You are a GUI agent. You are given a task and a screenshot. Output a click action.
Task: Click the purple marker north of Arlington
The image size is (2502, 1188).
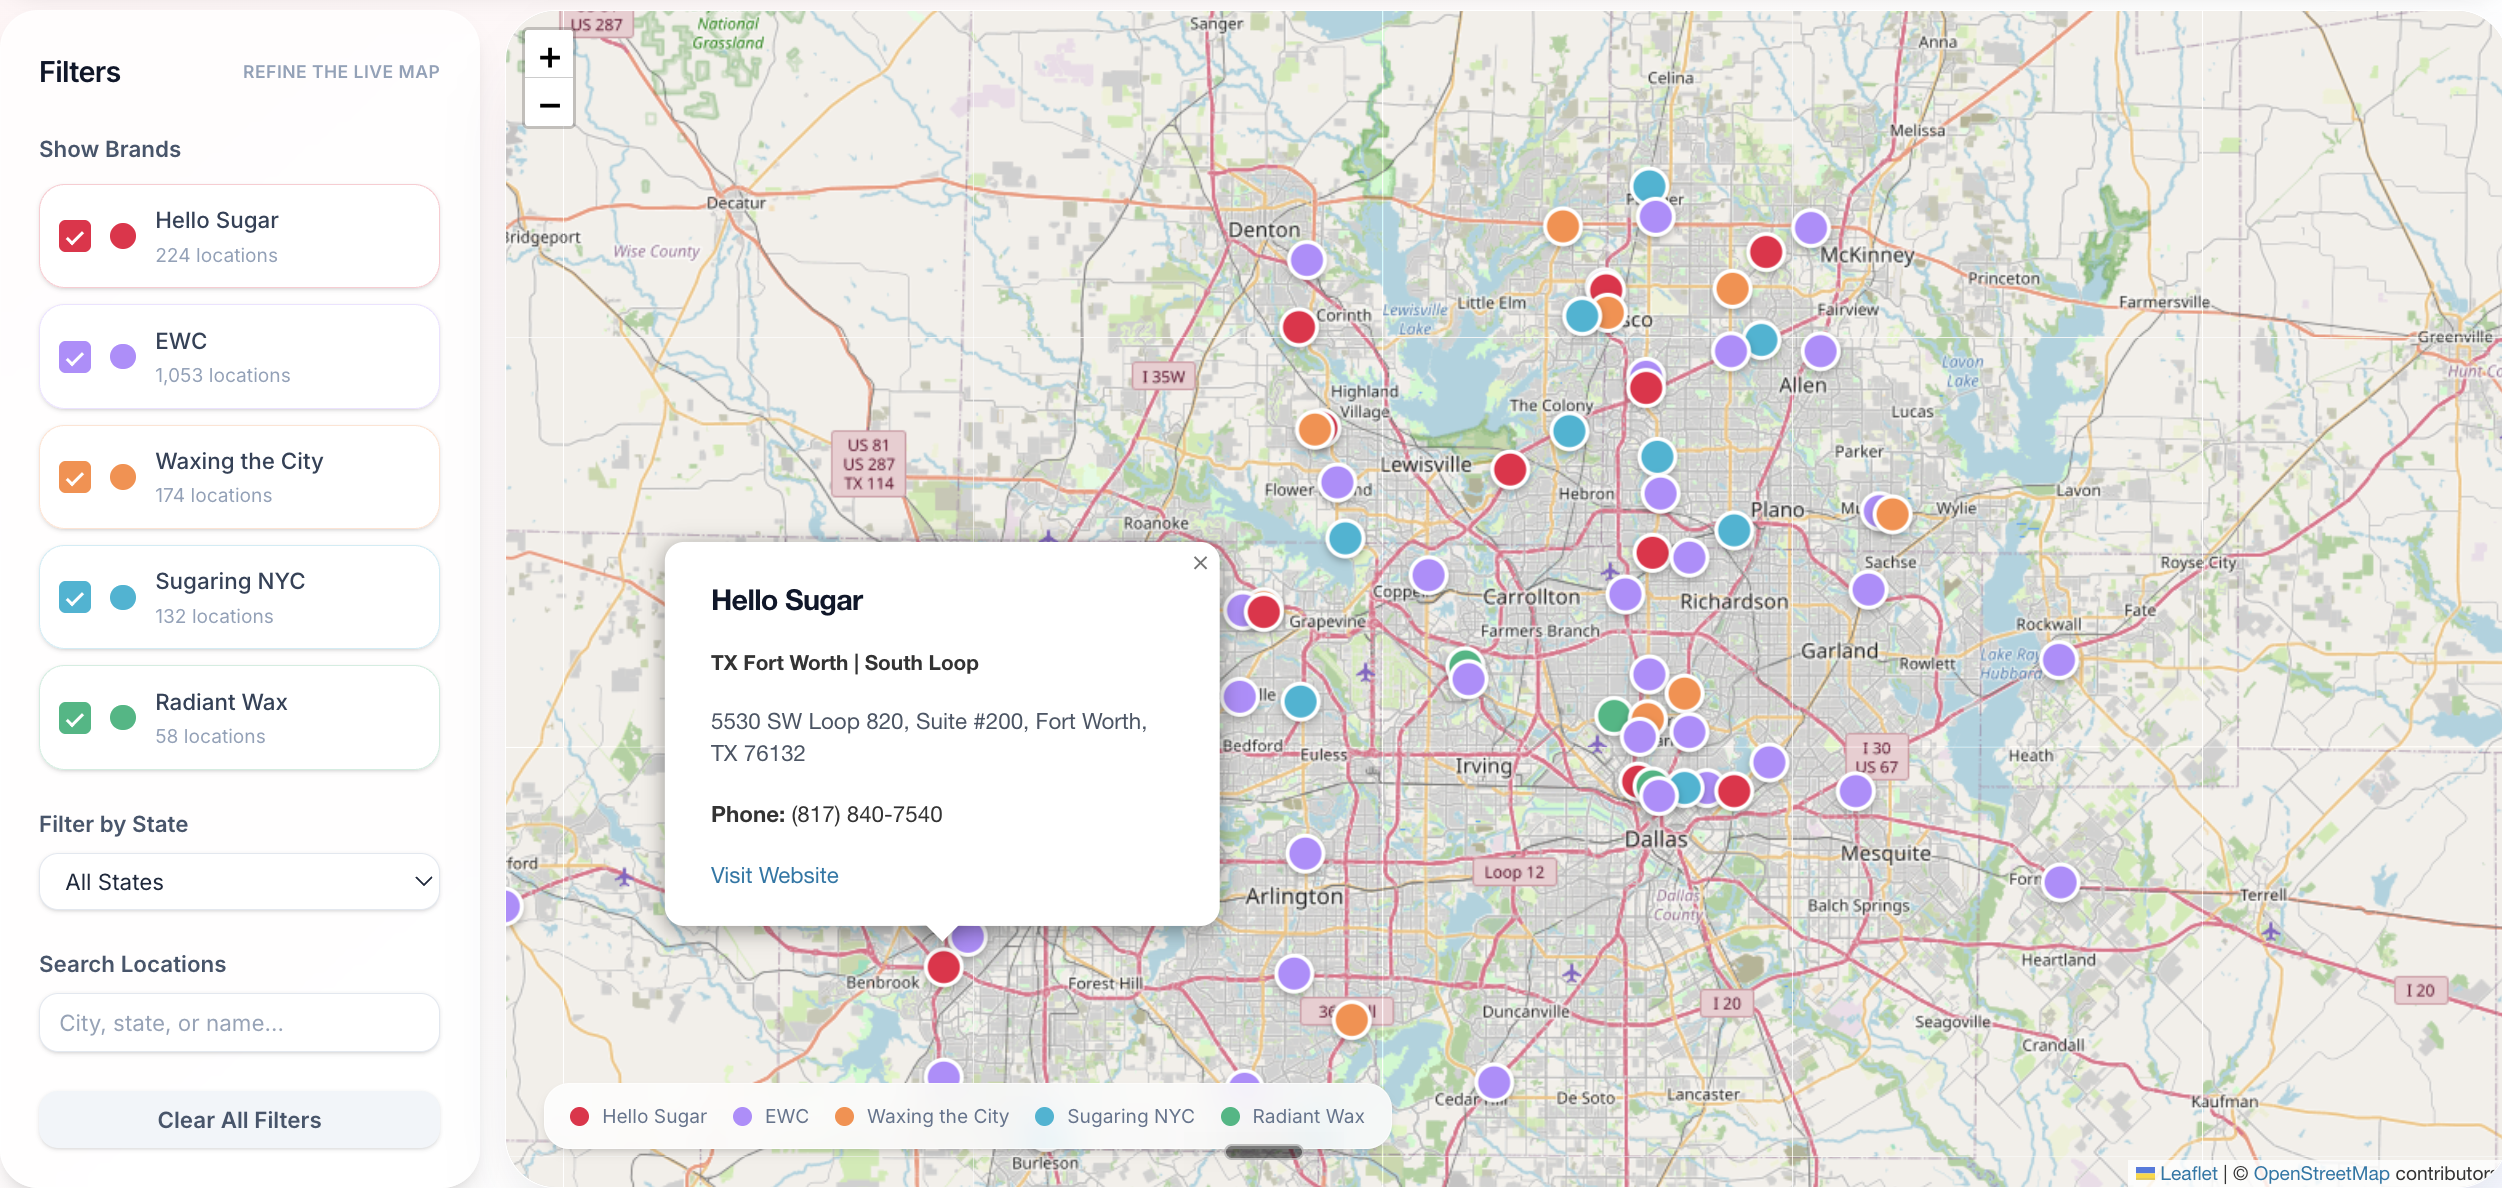coord(1305,854)
